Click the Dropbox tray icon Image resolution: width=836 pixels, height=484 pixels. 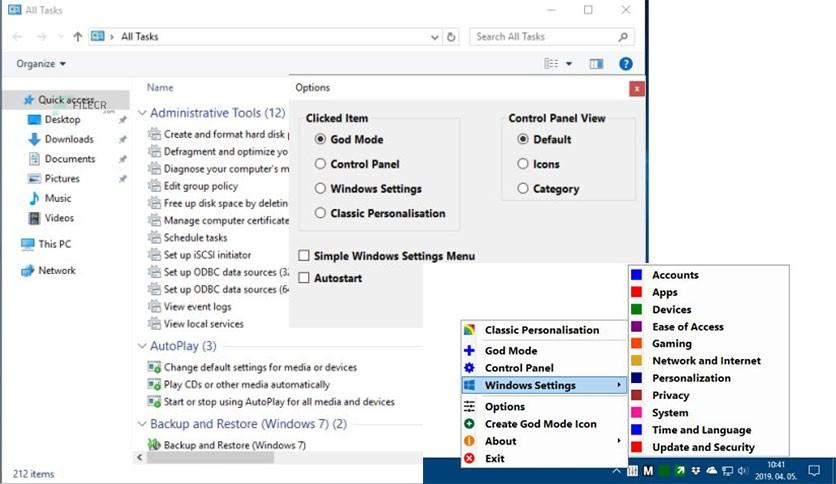point(696,471)
